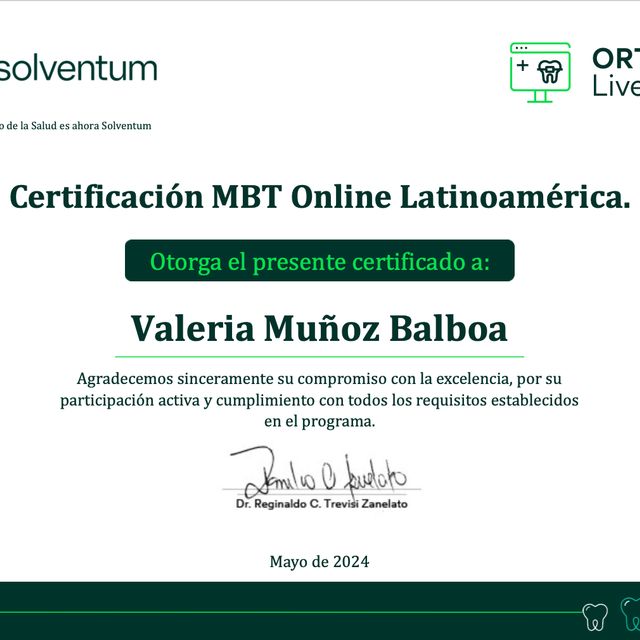Select the name 'Valeria Muñoz Balboa'
The width and height of the screenshot is (640, 640).
pyautogui.click(x=319, y=329)
